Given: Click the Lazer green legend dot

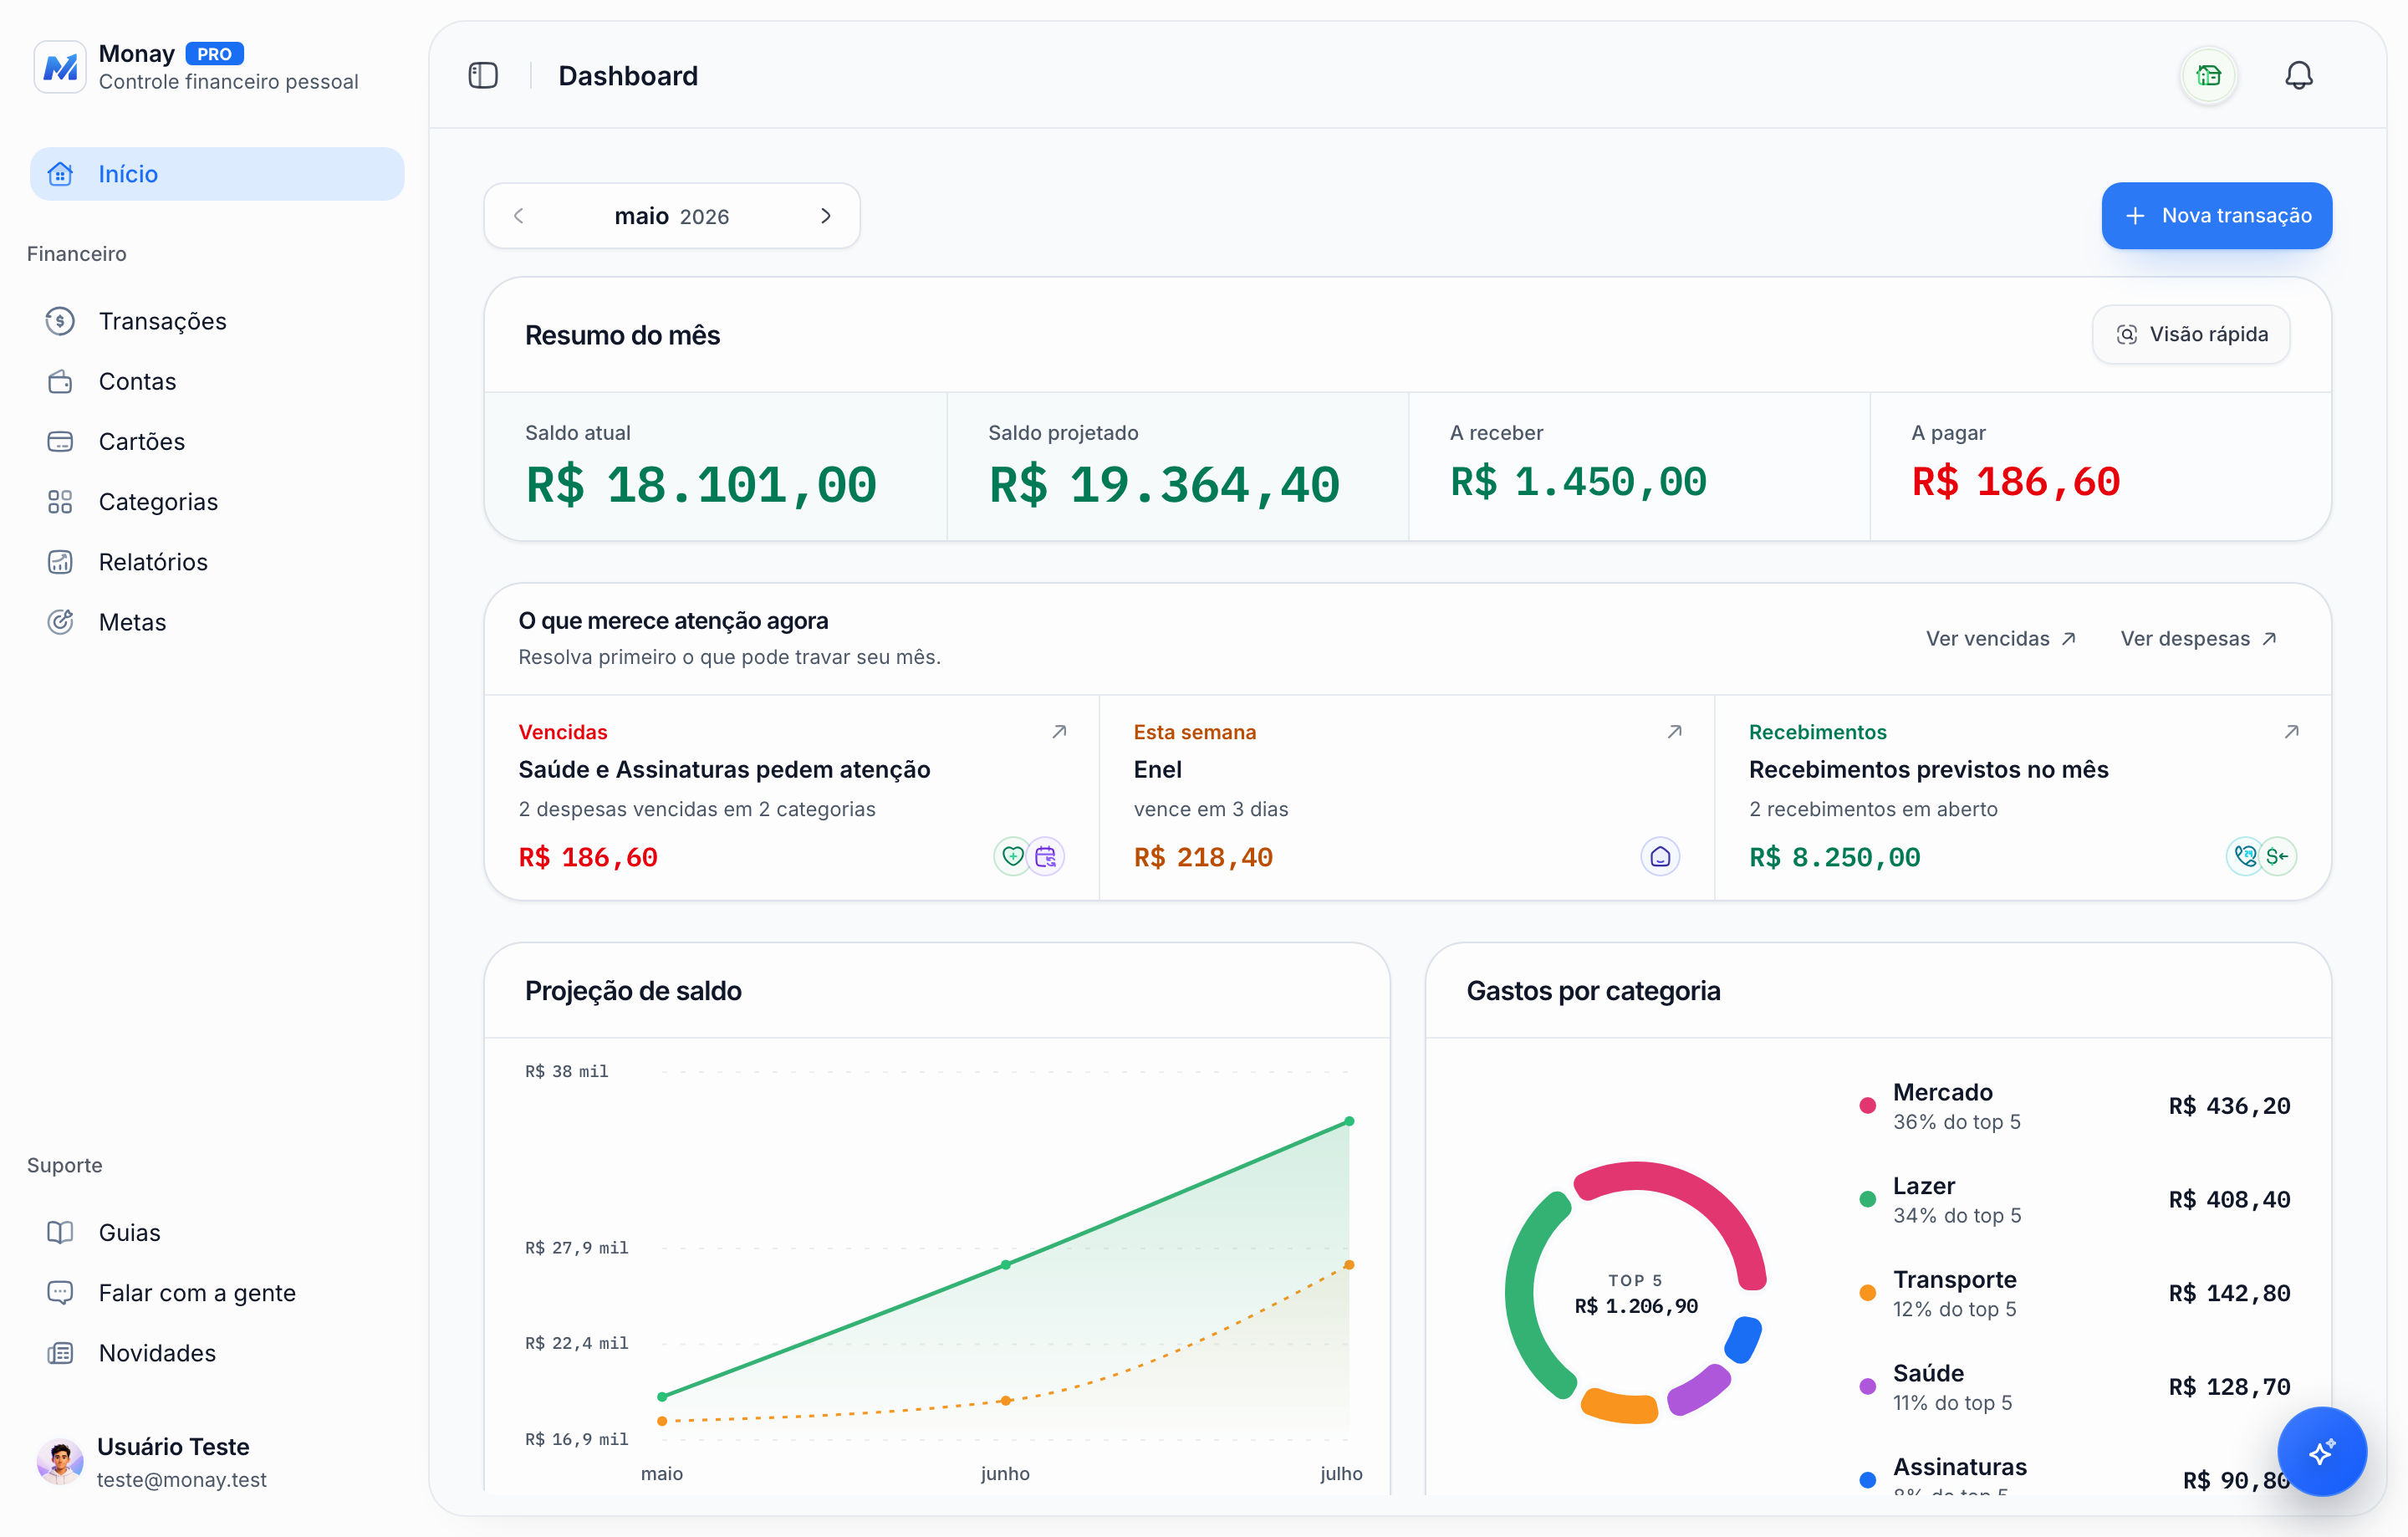Looking at the screenshot, I should click(x=1866, y=1199).
